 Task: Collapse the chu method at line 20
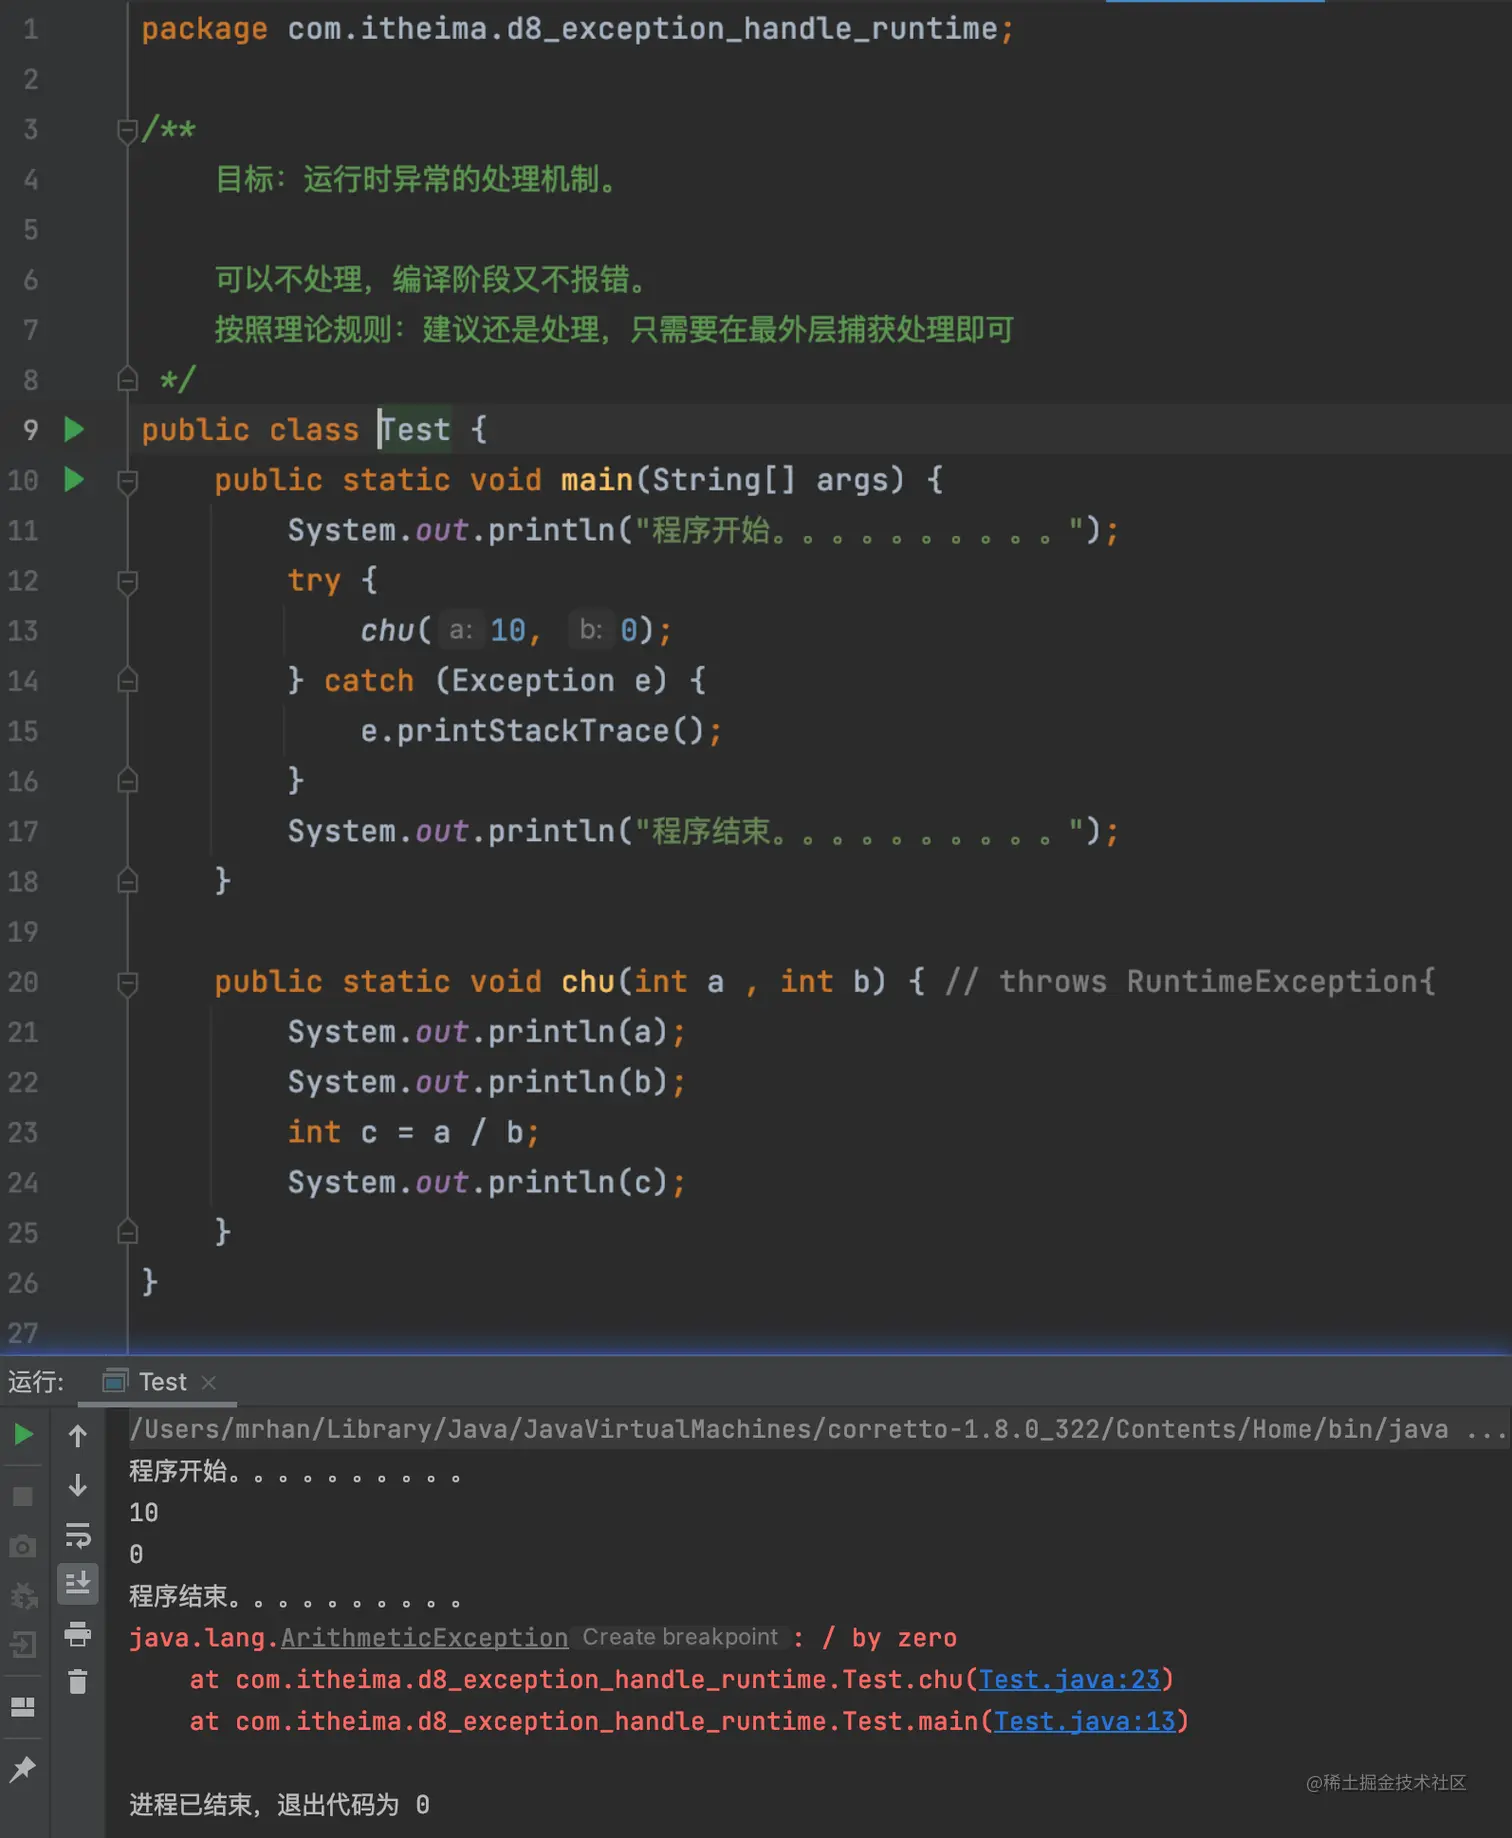click(127, 983)
